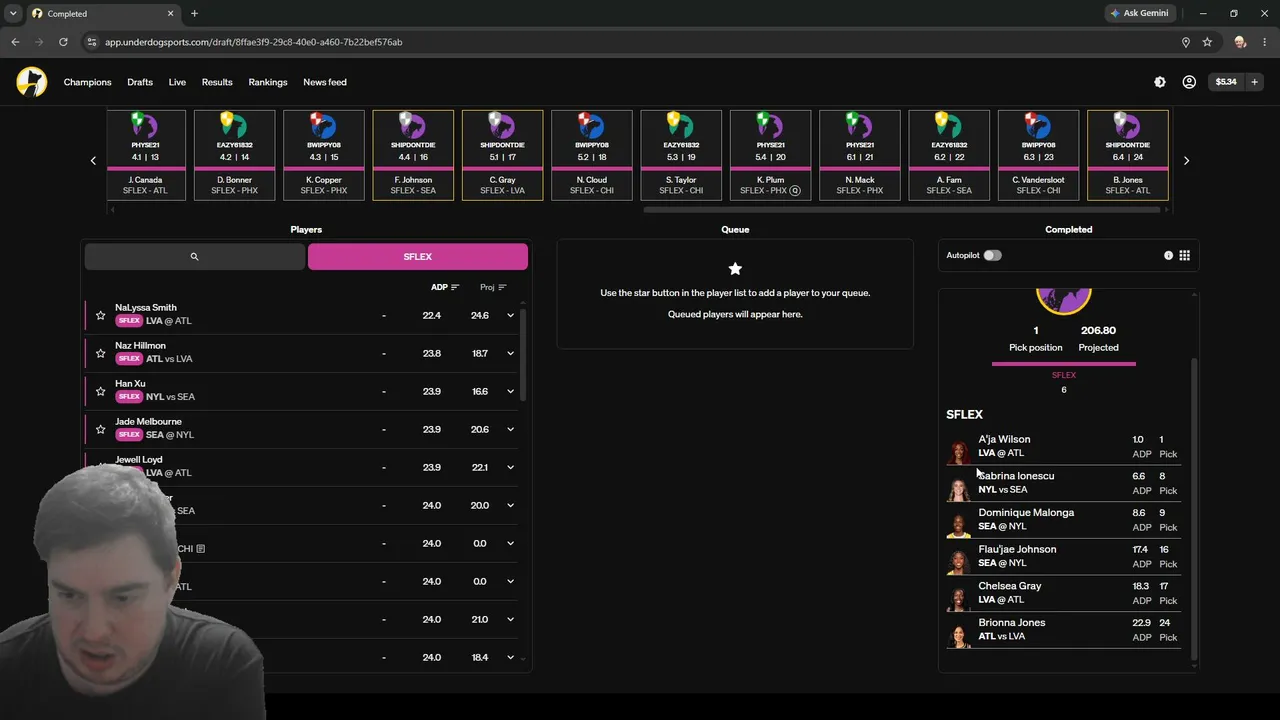This screenshot has height=720, width=1280.
Task: Open Dominique Malonga in the roster
Action: pyautogui.click(x=1064, y=520)
